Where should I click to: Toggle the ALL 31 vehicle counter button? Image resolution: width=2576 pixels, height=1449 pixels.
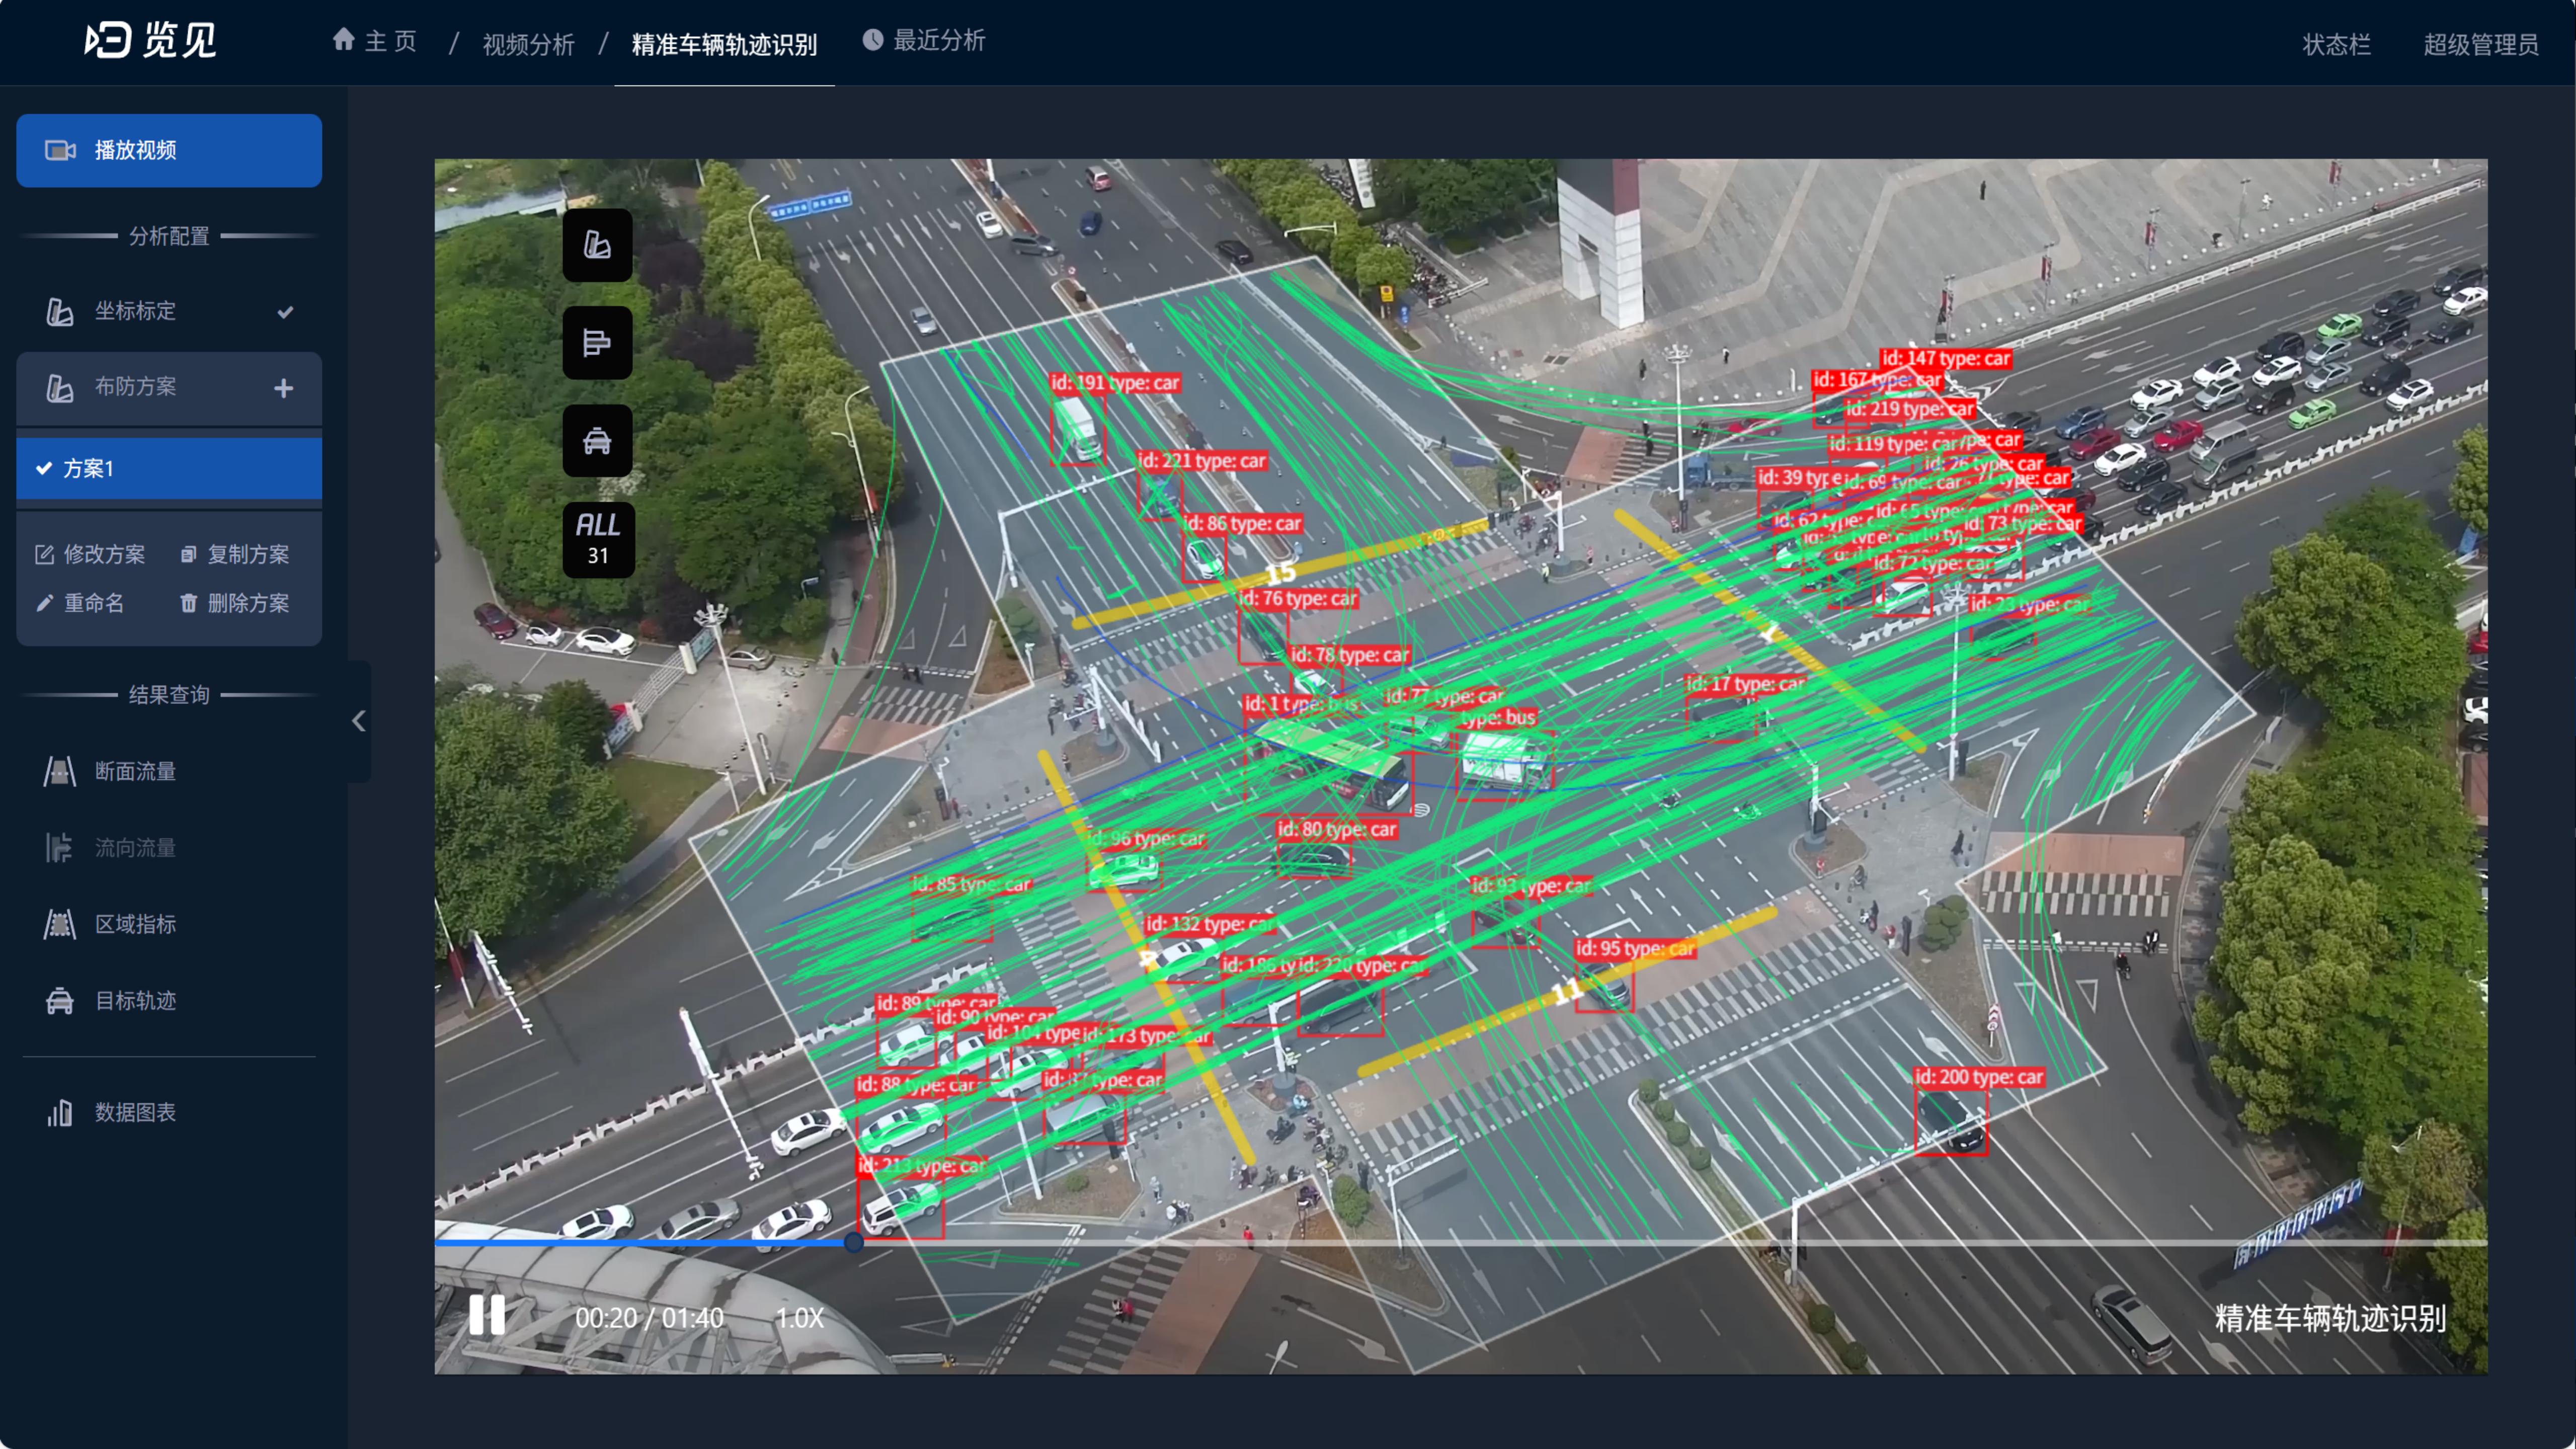[597, 539]
